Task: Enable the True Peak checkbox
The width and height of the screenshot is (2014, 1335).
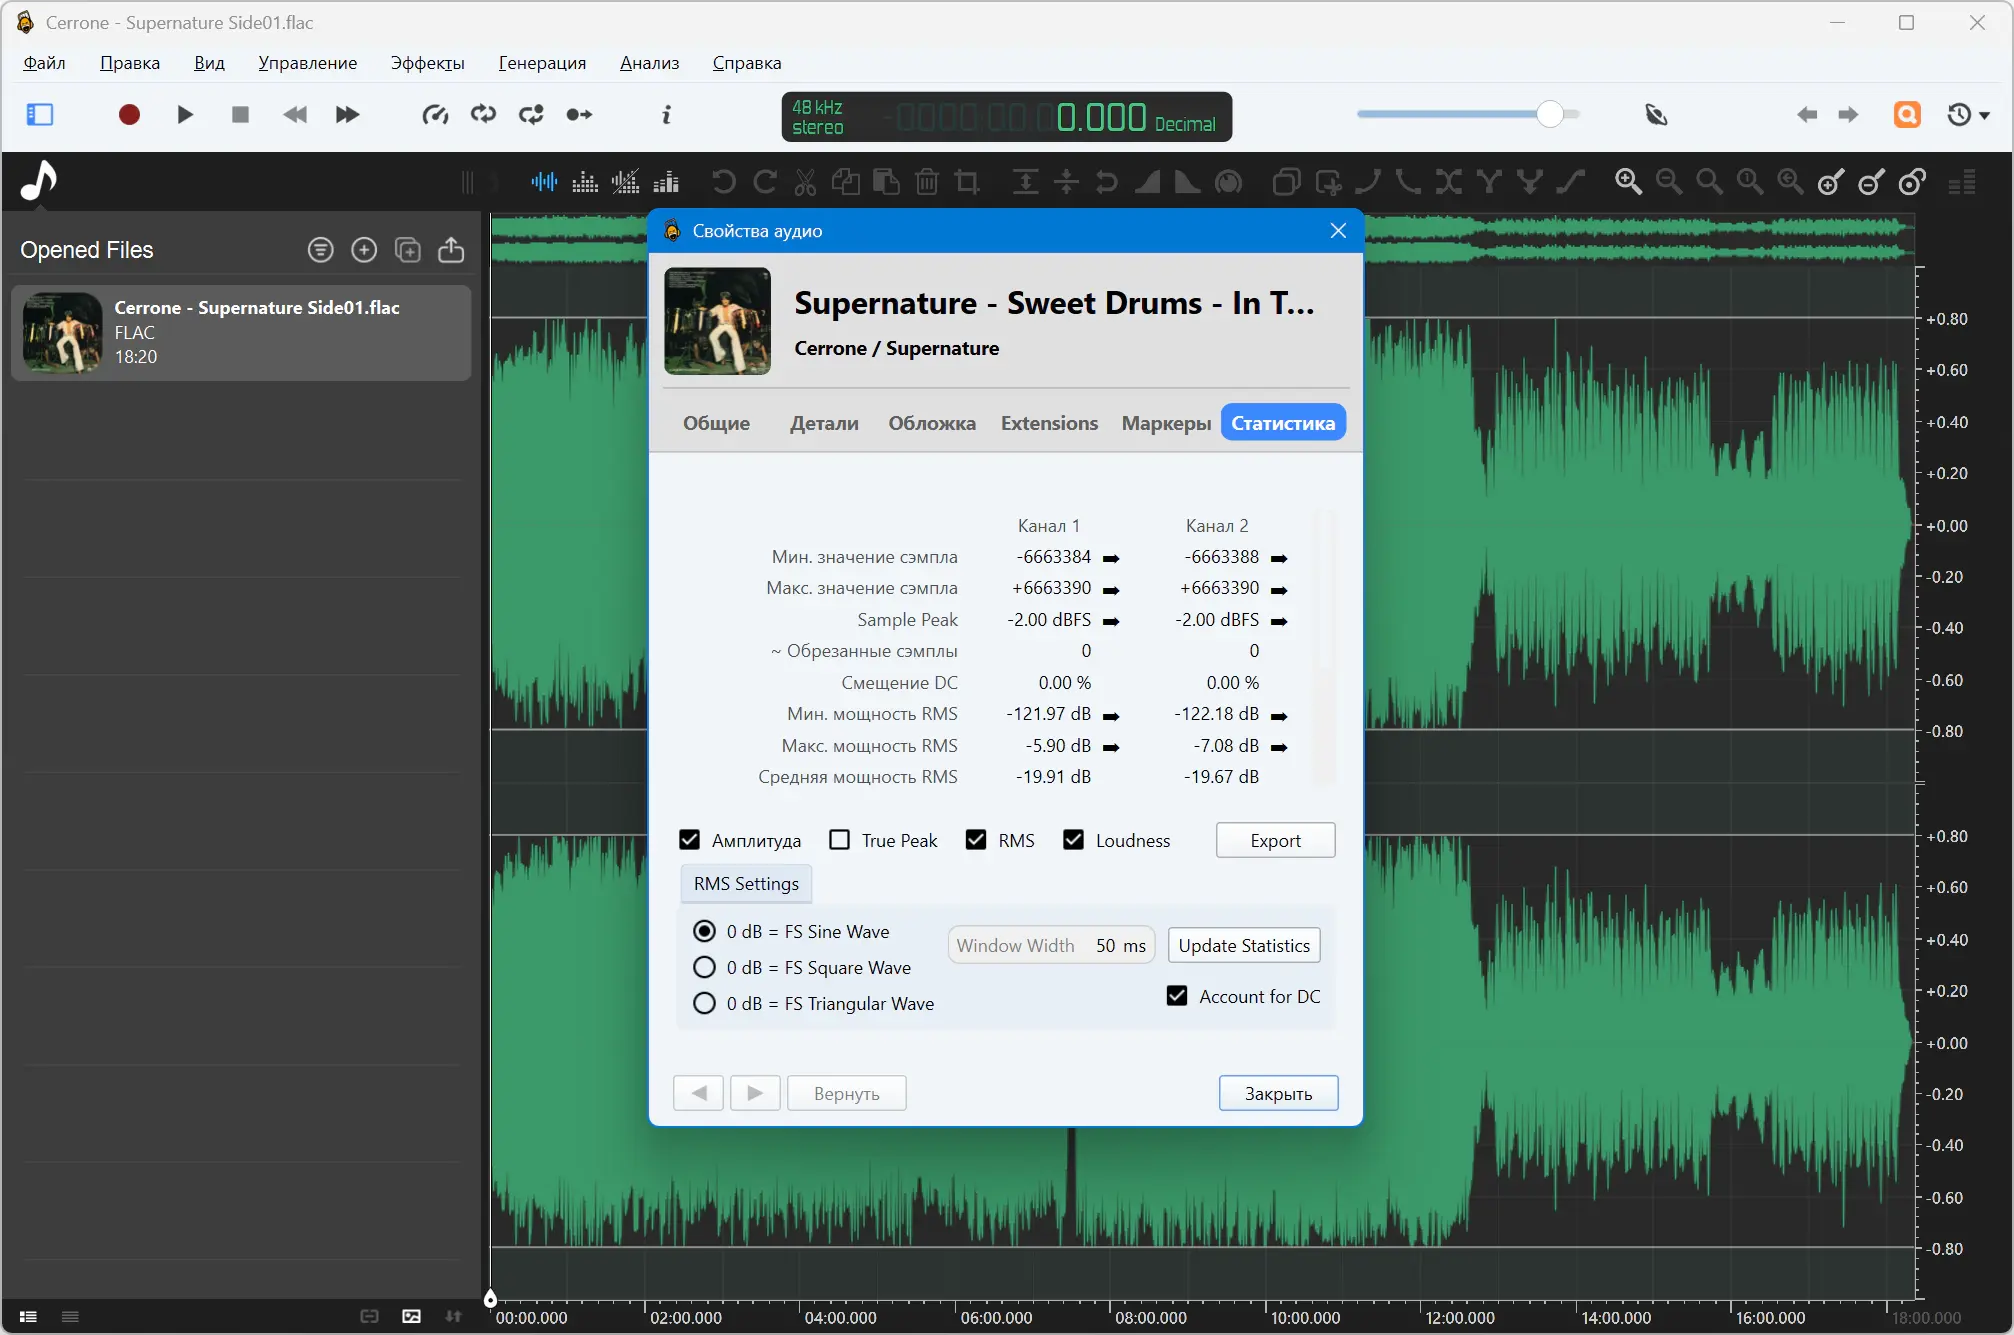Action: pos(840,840)
